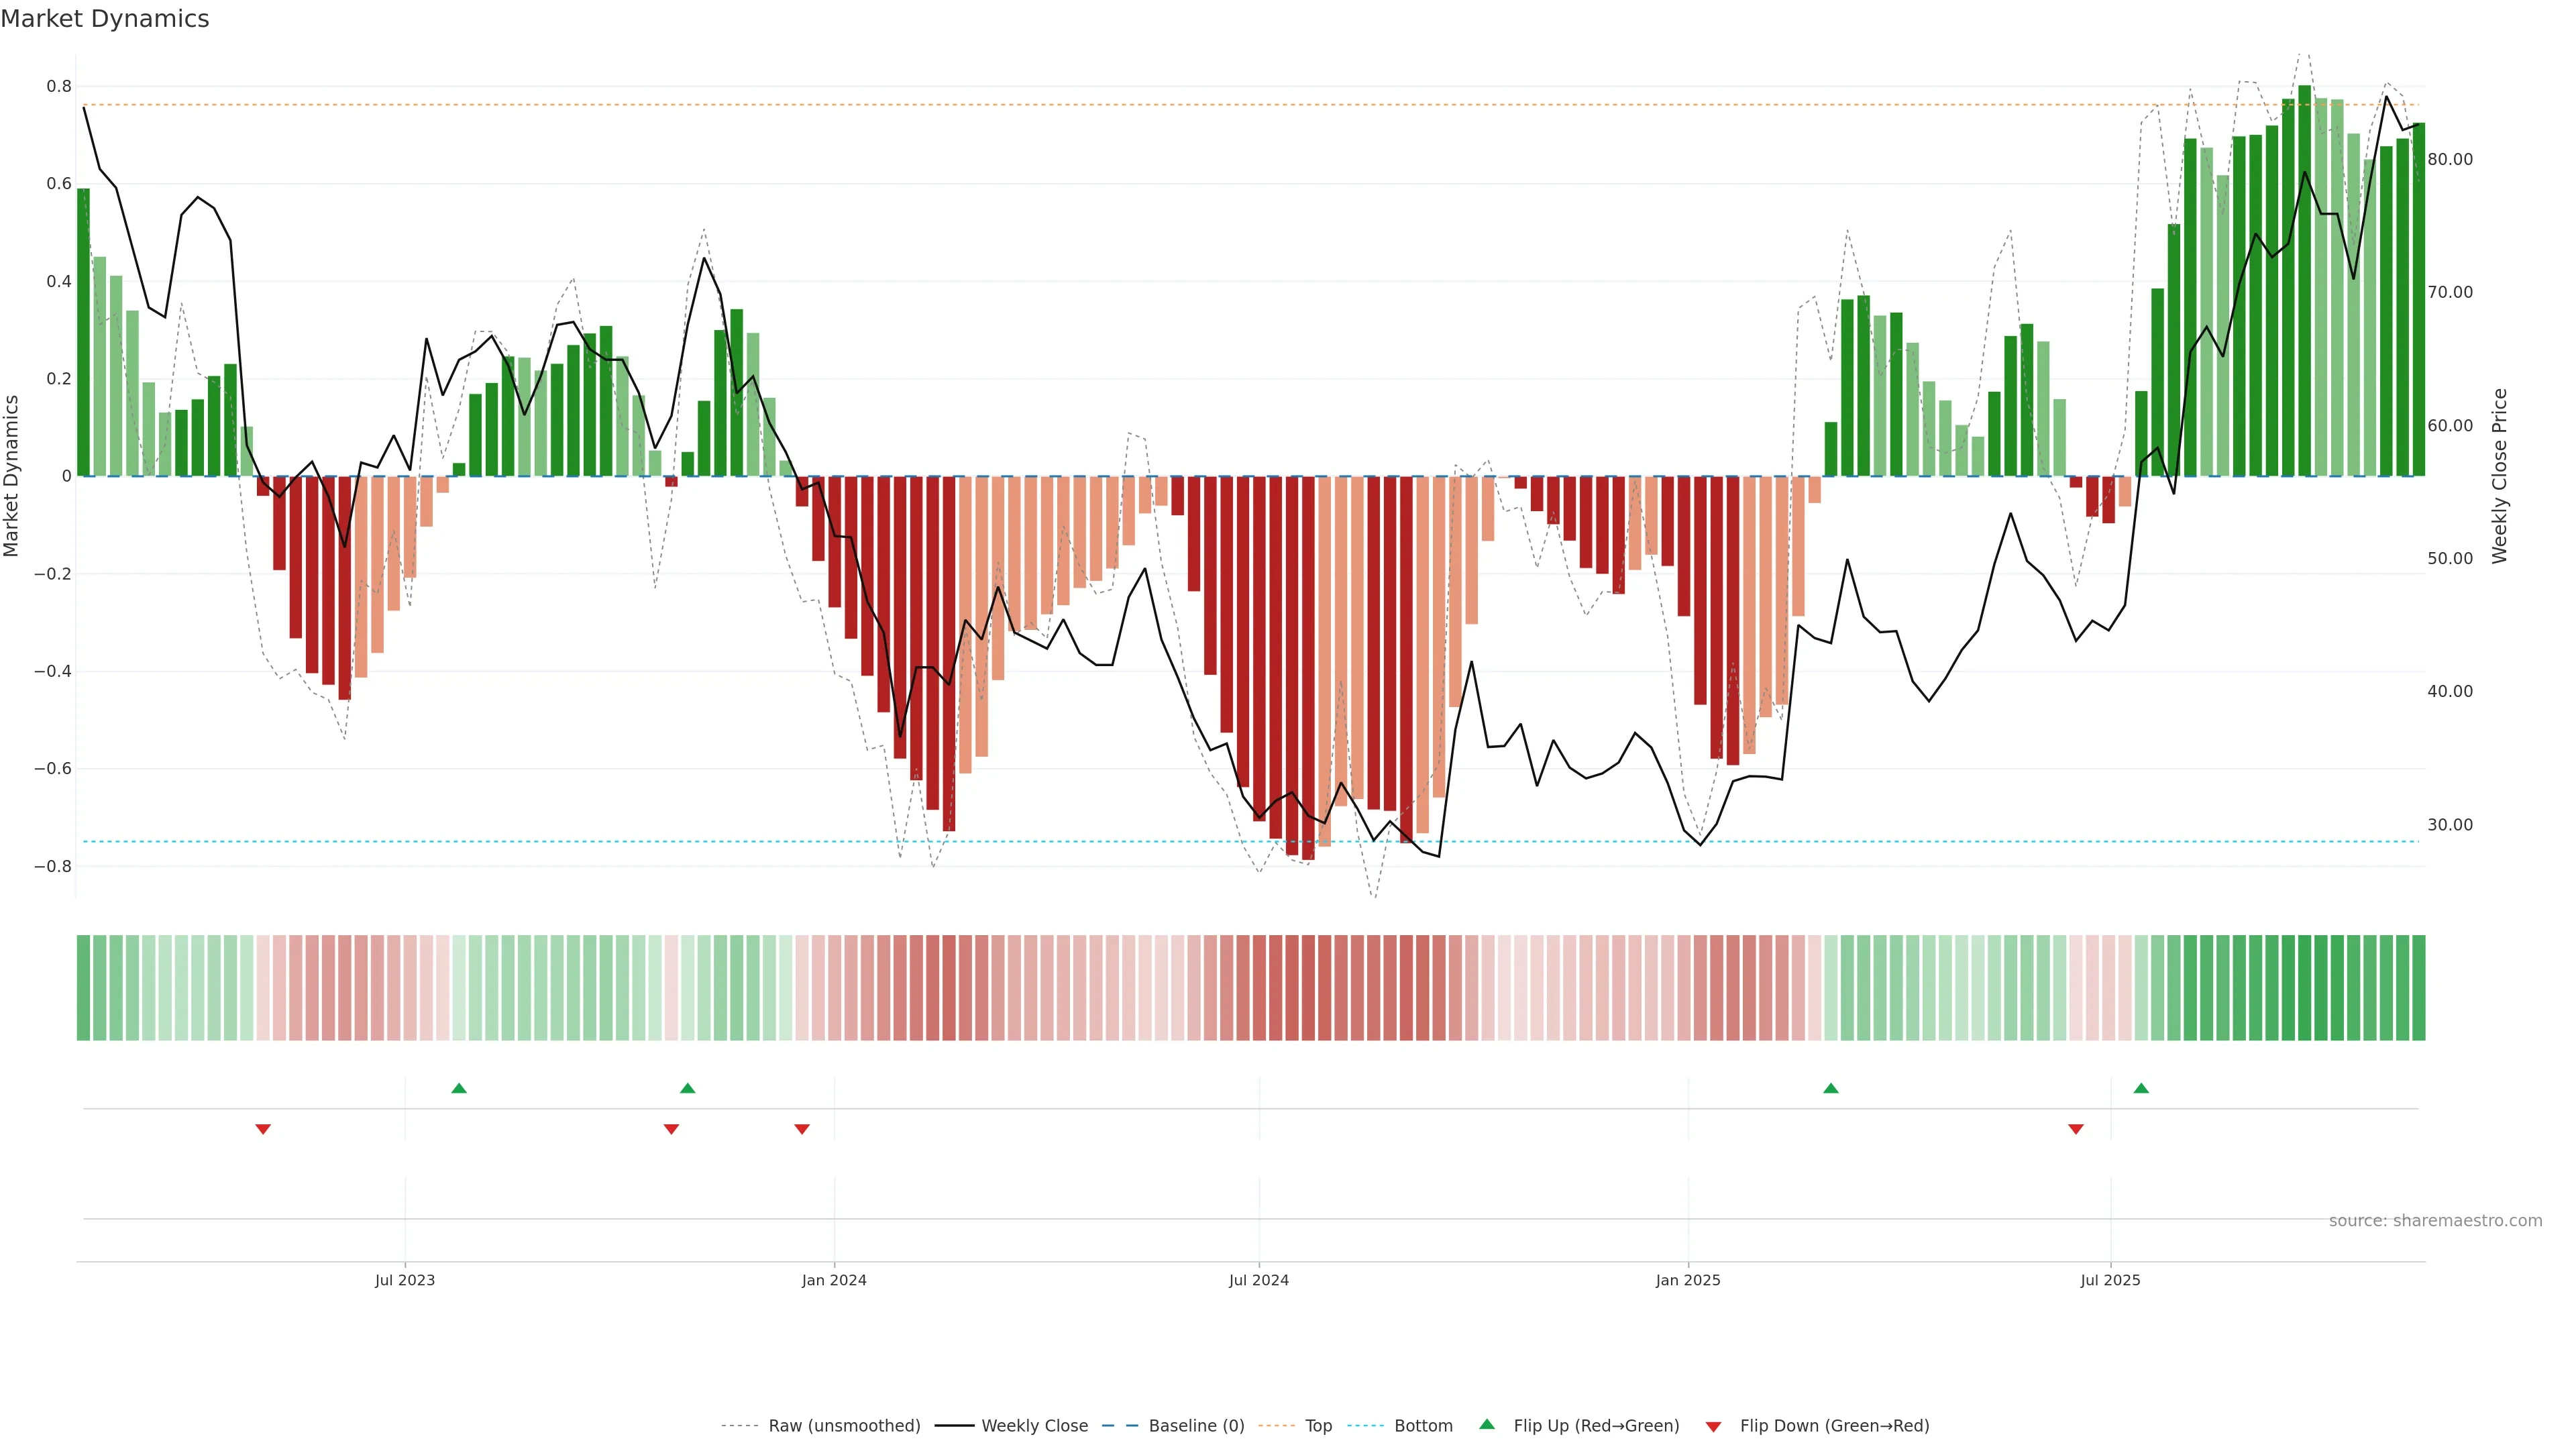Click the Jan 2025 x-axis label
2576x1449 pixels.
[1688, 1280]
